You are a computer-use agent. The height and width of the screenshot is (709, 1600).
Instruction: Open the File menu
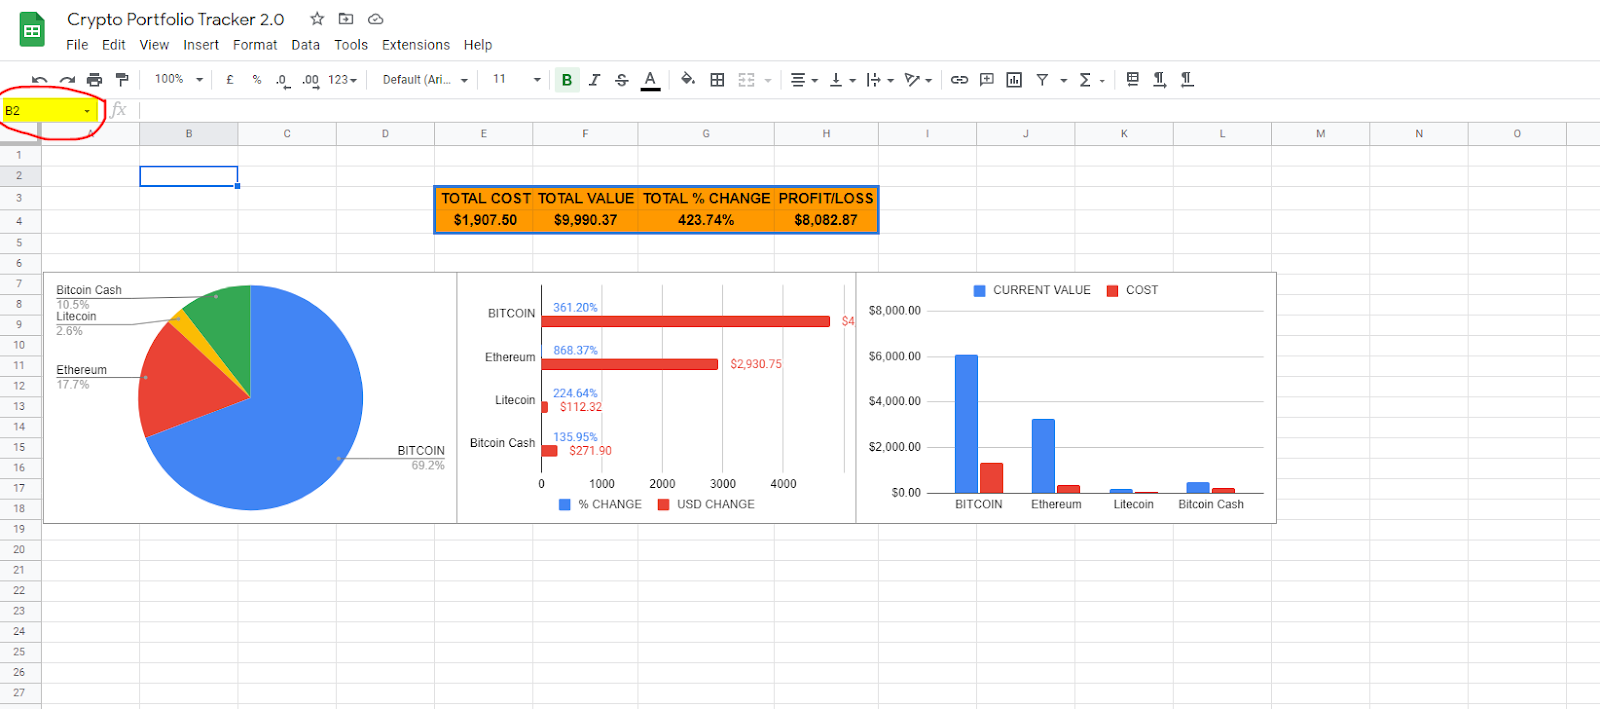click(x=77, y=45)
